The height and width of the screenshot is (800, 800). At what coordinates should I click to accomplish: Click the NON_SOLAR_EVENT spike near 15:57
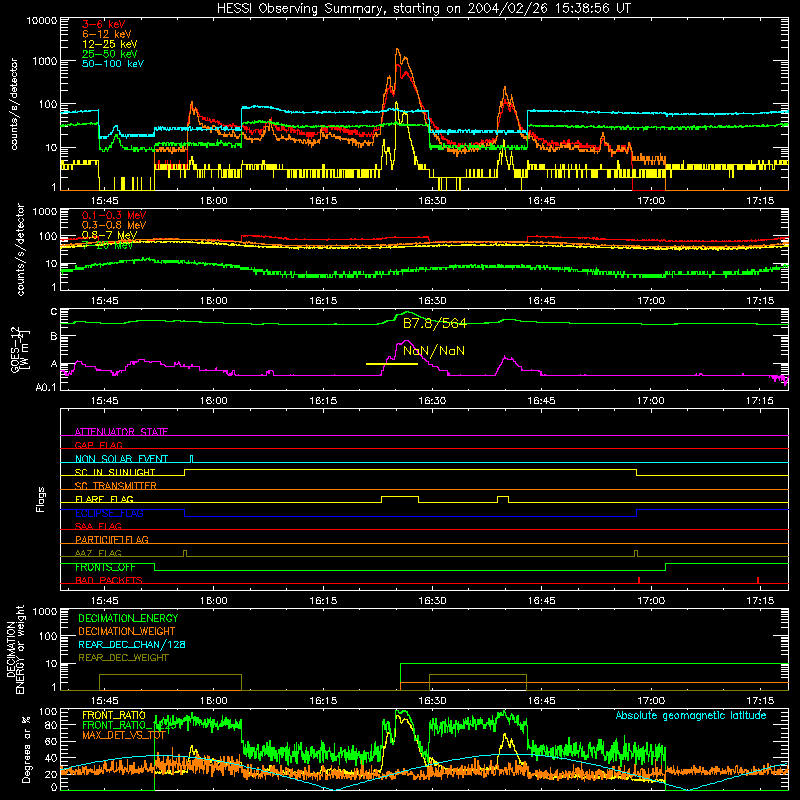click(192, 459)
